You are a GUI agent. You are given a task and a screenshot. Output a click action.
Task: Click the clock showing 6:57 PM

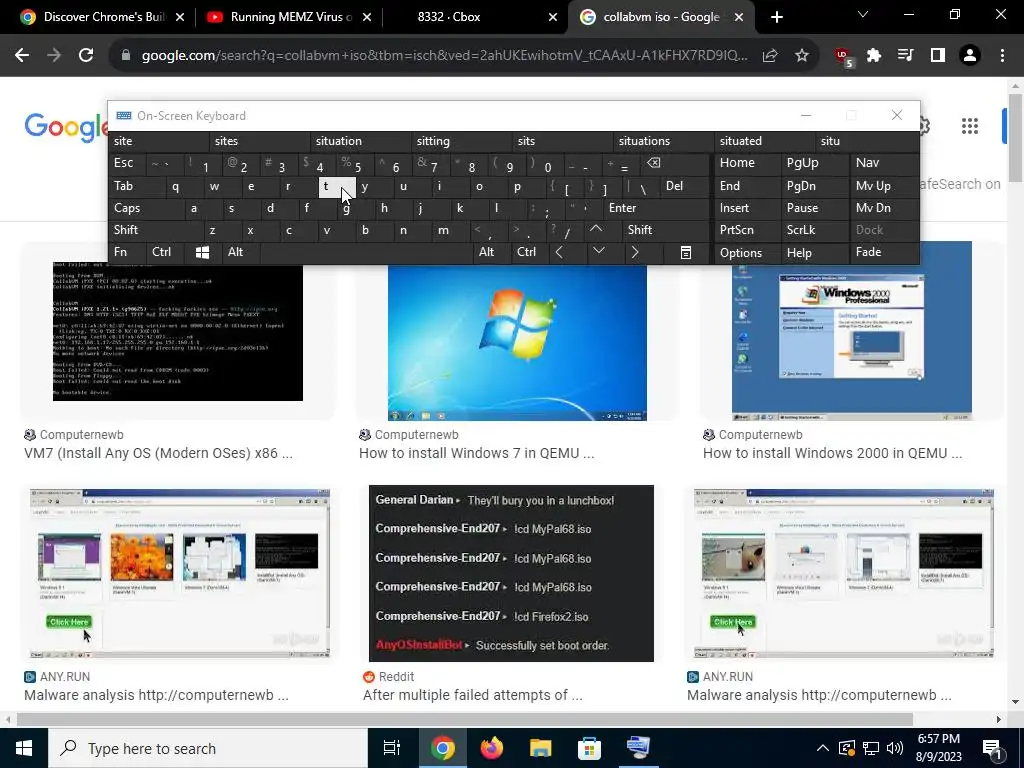[x=939, y=748]
